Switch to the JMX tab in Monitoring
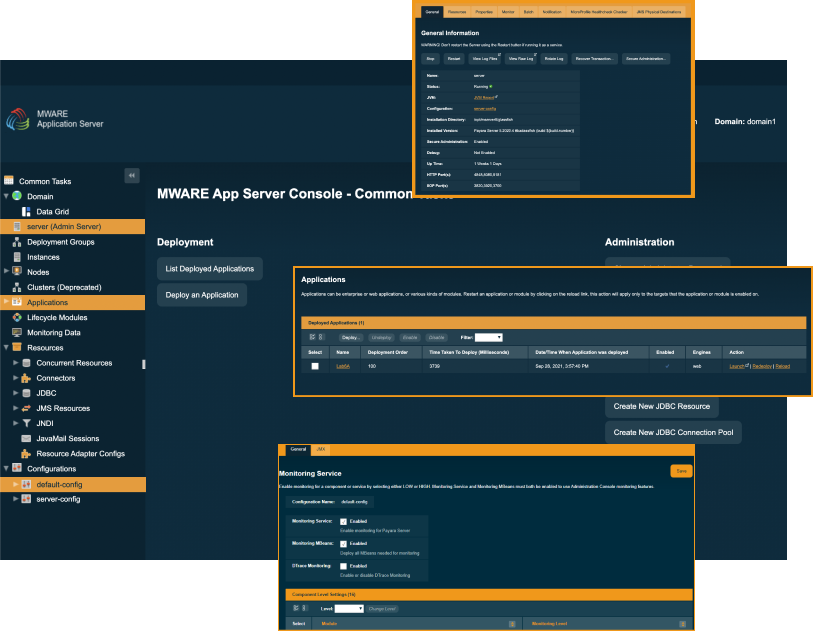This screenshot has height=631, width=813. [x=321, y=449]
